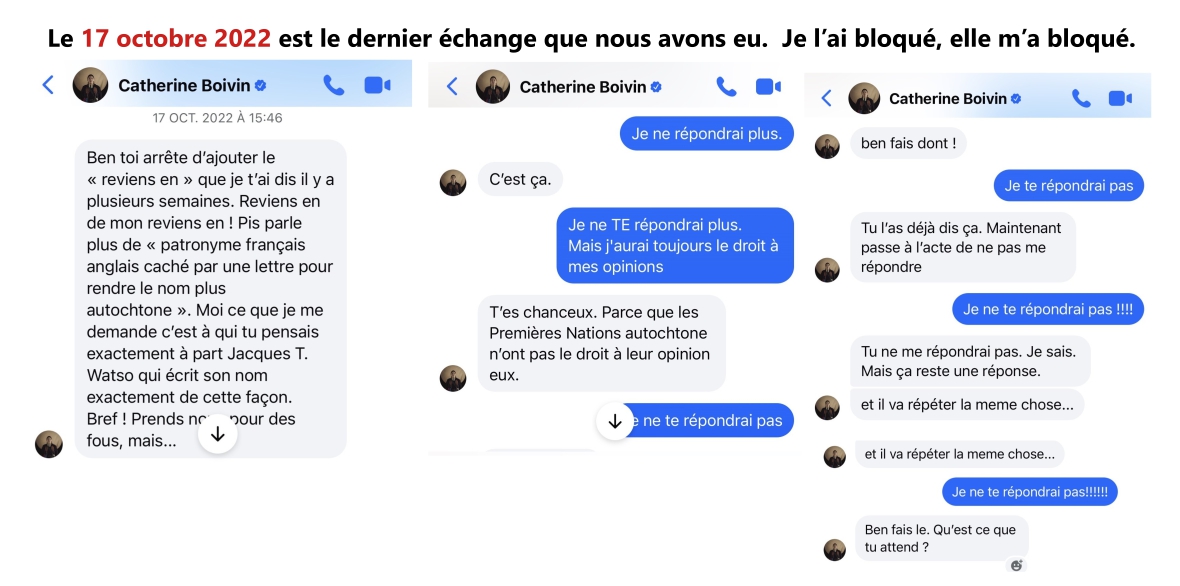This screenshot has height=586, width=1180.
Task: Select the message 'Je ne répondrai plus.'
Action: pyautogui.click(x=706, y=132)
